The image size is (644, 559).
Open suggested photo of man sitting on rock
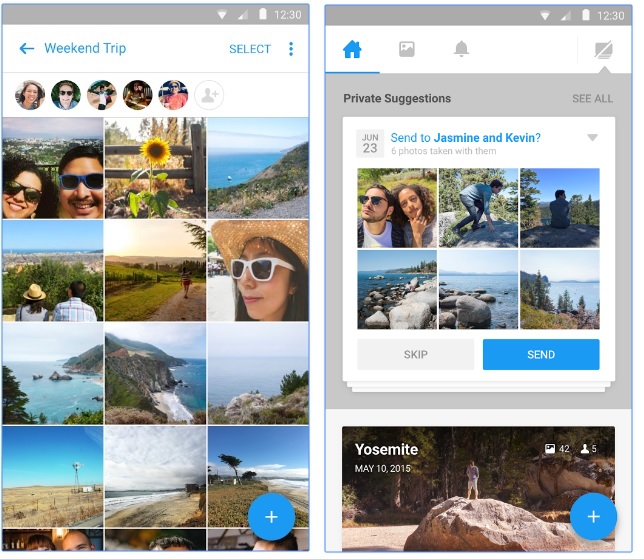pyautogui.click(x=560, y=208)
